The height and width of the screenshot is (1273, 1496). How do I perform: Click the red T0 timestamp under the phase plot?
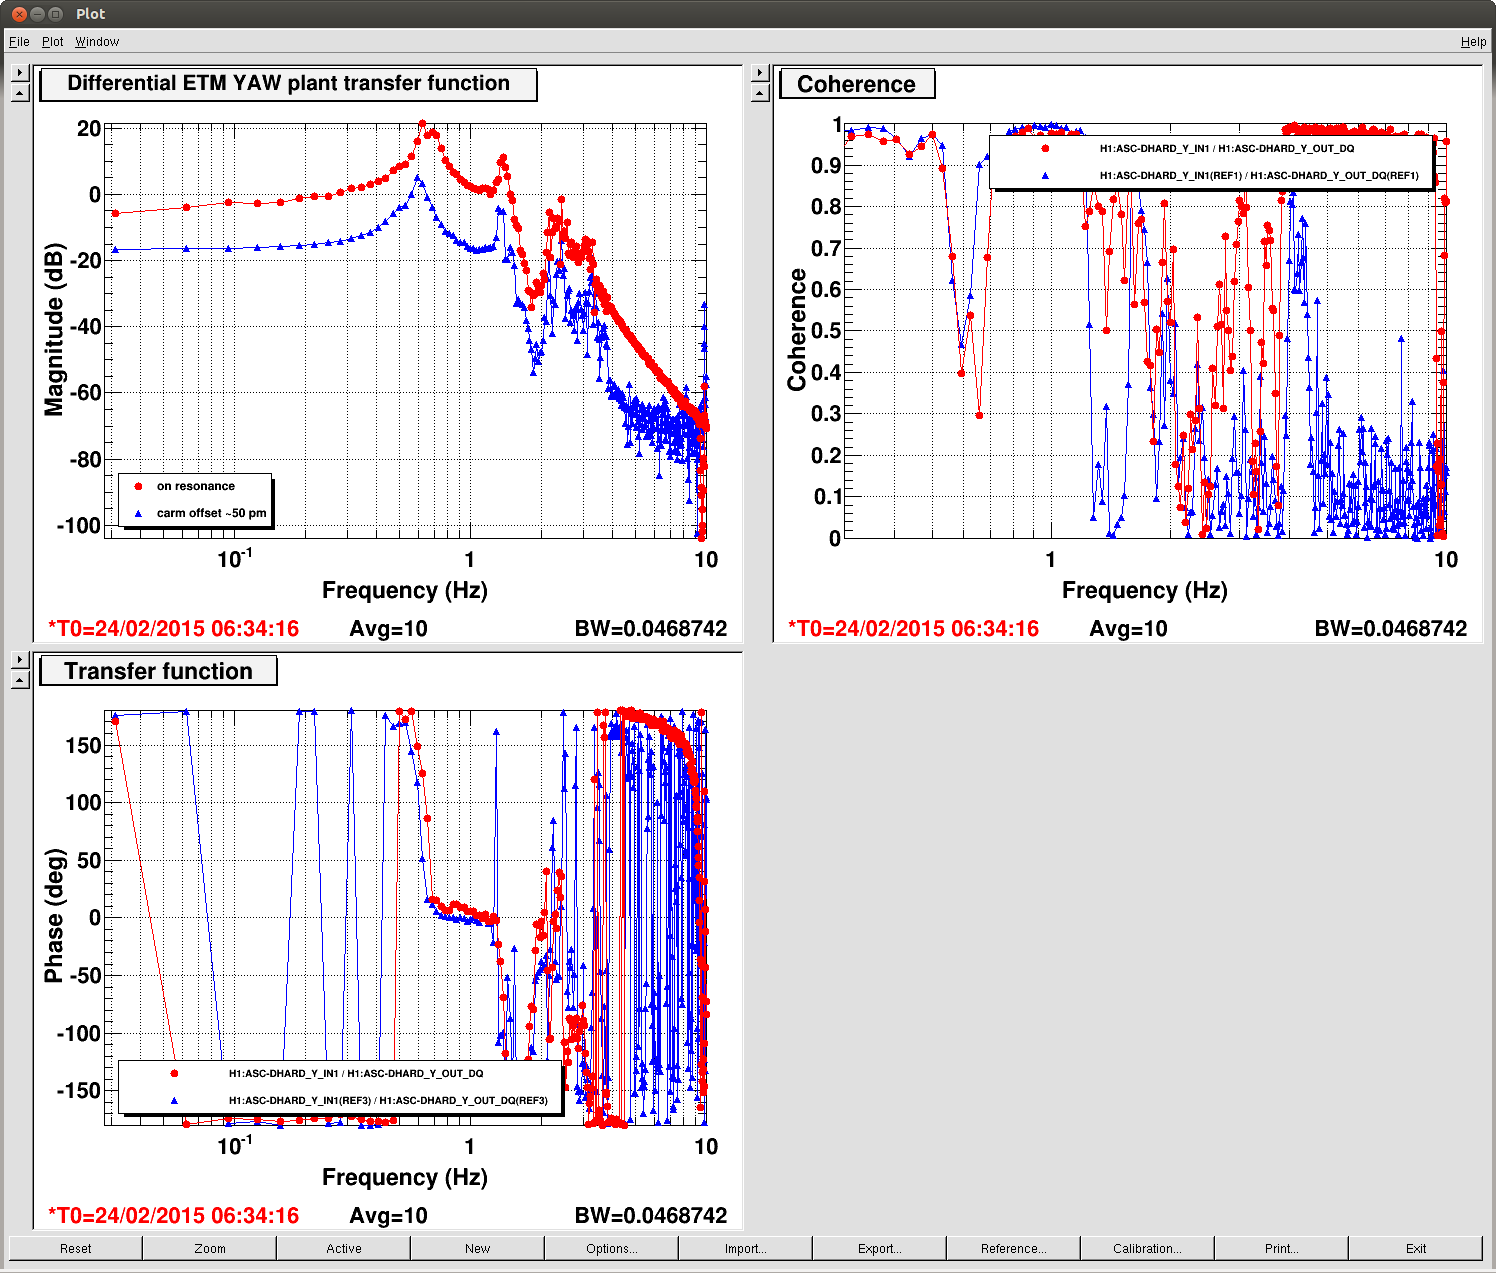click(x=174, y=1216)
